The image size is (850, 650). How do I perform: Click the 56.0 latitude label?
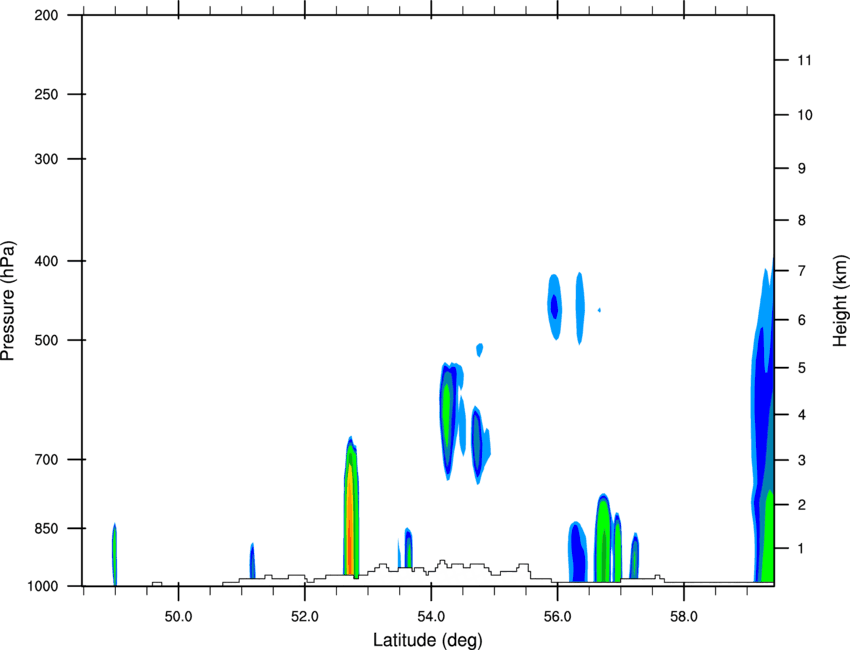point(557,617)
